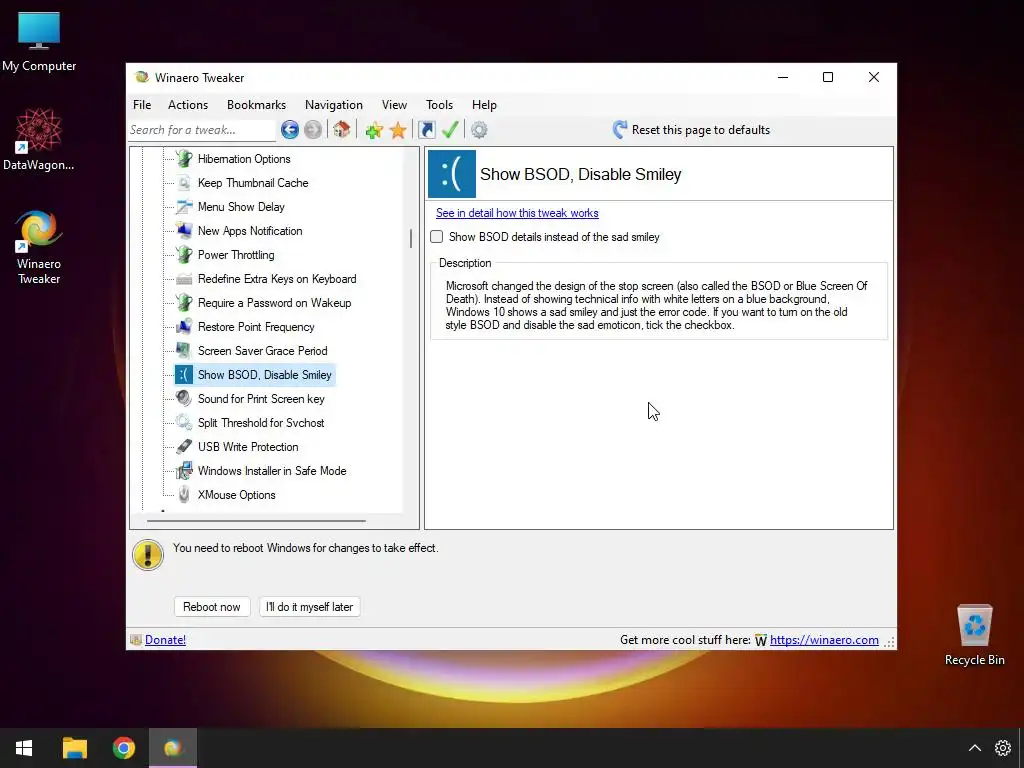Click the Split Threshold for Svchost icon

pyautogui.click(x=184, y=423)
